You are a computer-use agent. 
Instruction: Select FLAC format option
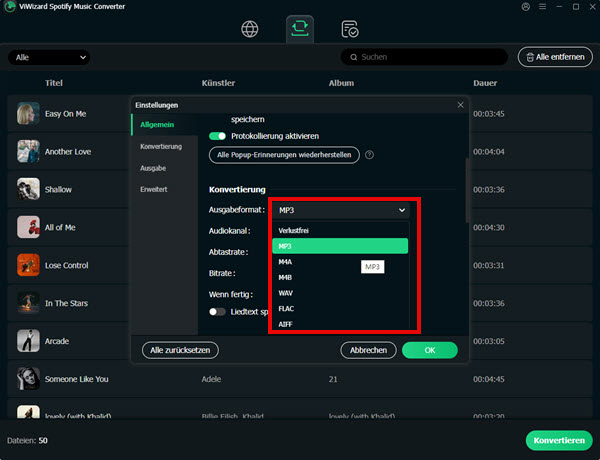click(x=340, y=309)
